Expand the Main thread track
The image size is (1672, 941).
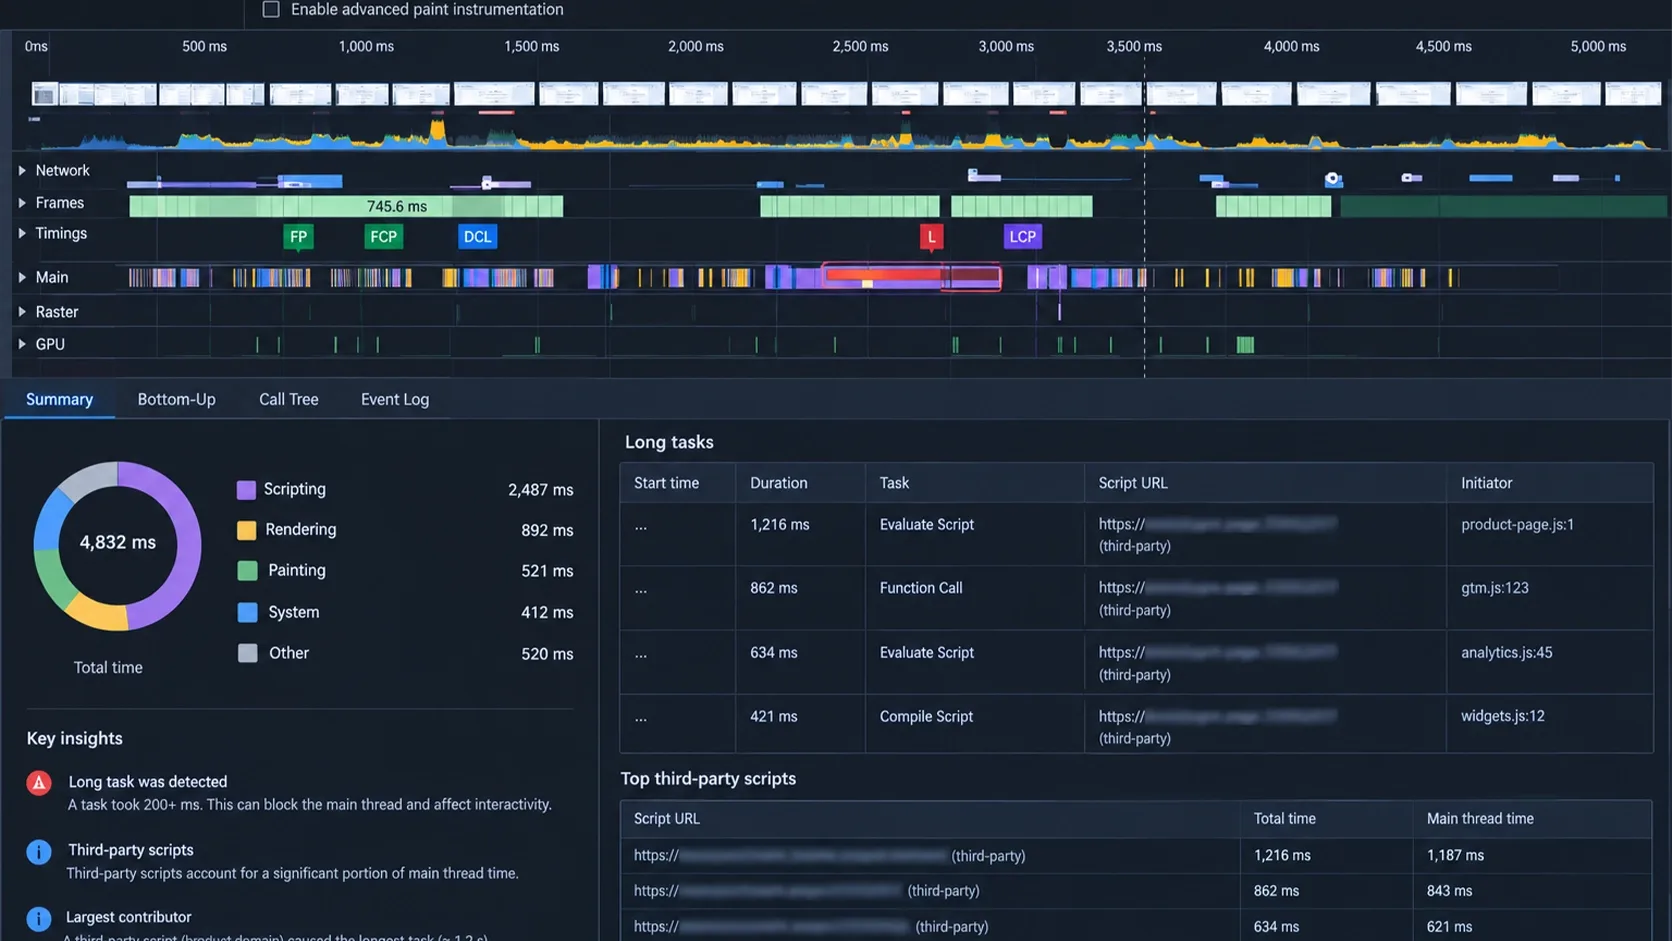22,277
